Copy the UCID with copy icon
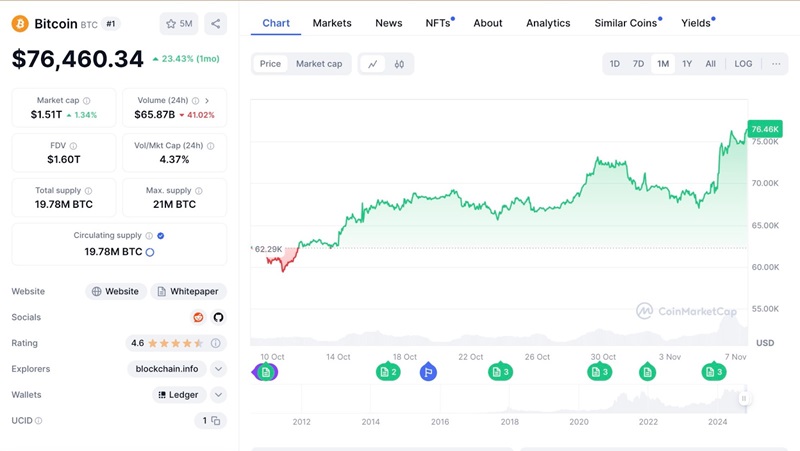 pyautogui.click(x=216, y=420)
